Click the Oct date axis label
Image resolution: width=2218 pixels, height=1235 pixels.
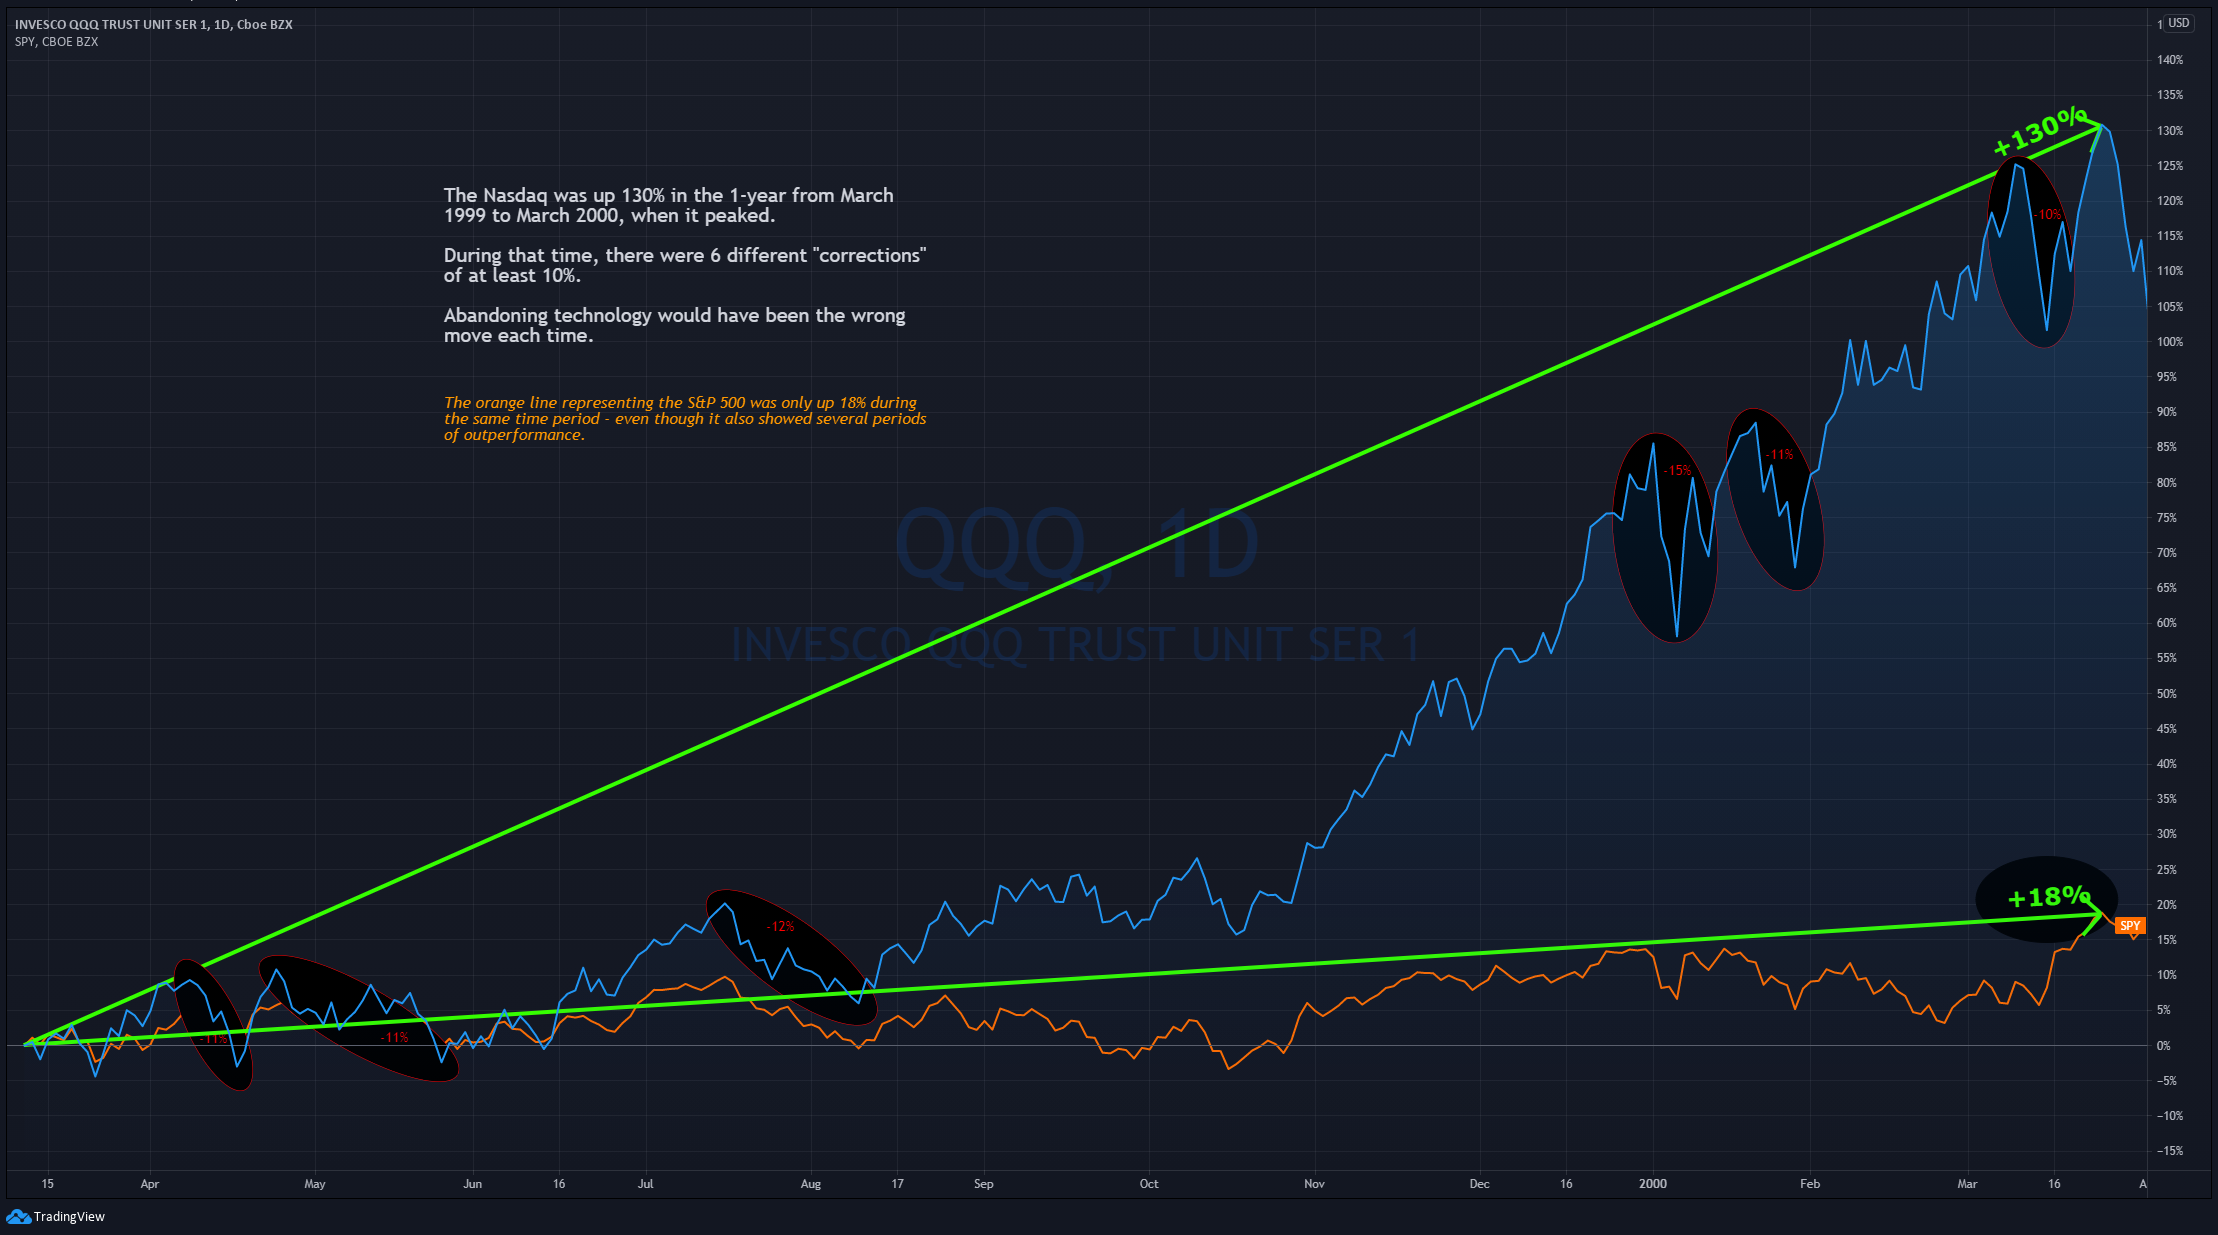pos(1149,1184)
